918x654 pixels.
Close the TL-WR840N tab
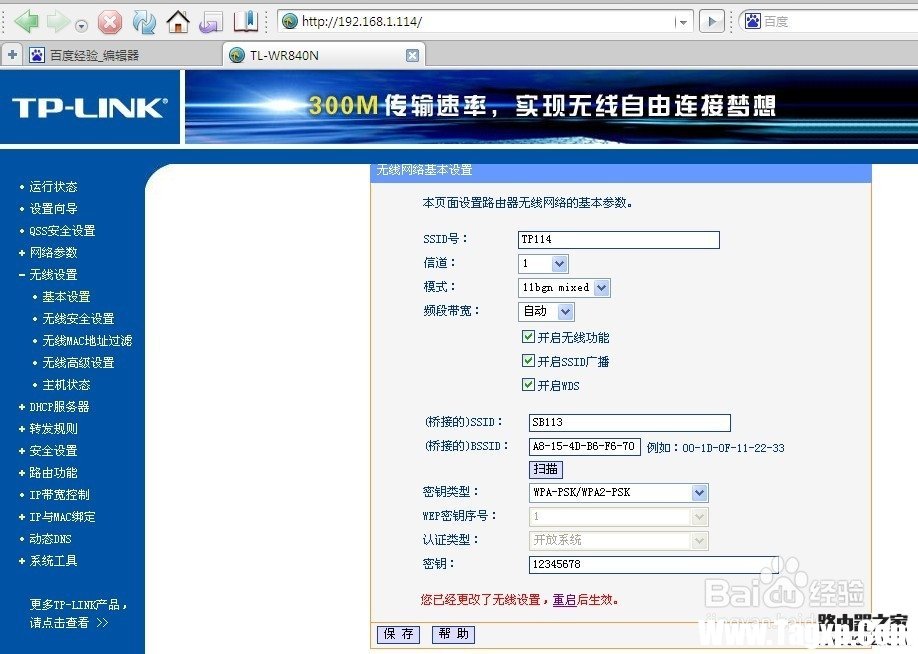[412, 56]
